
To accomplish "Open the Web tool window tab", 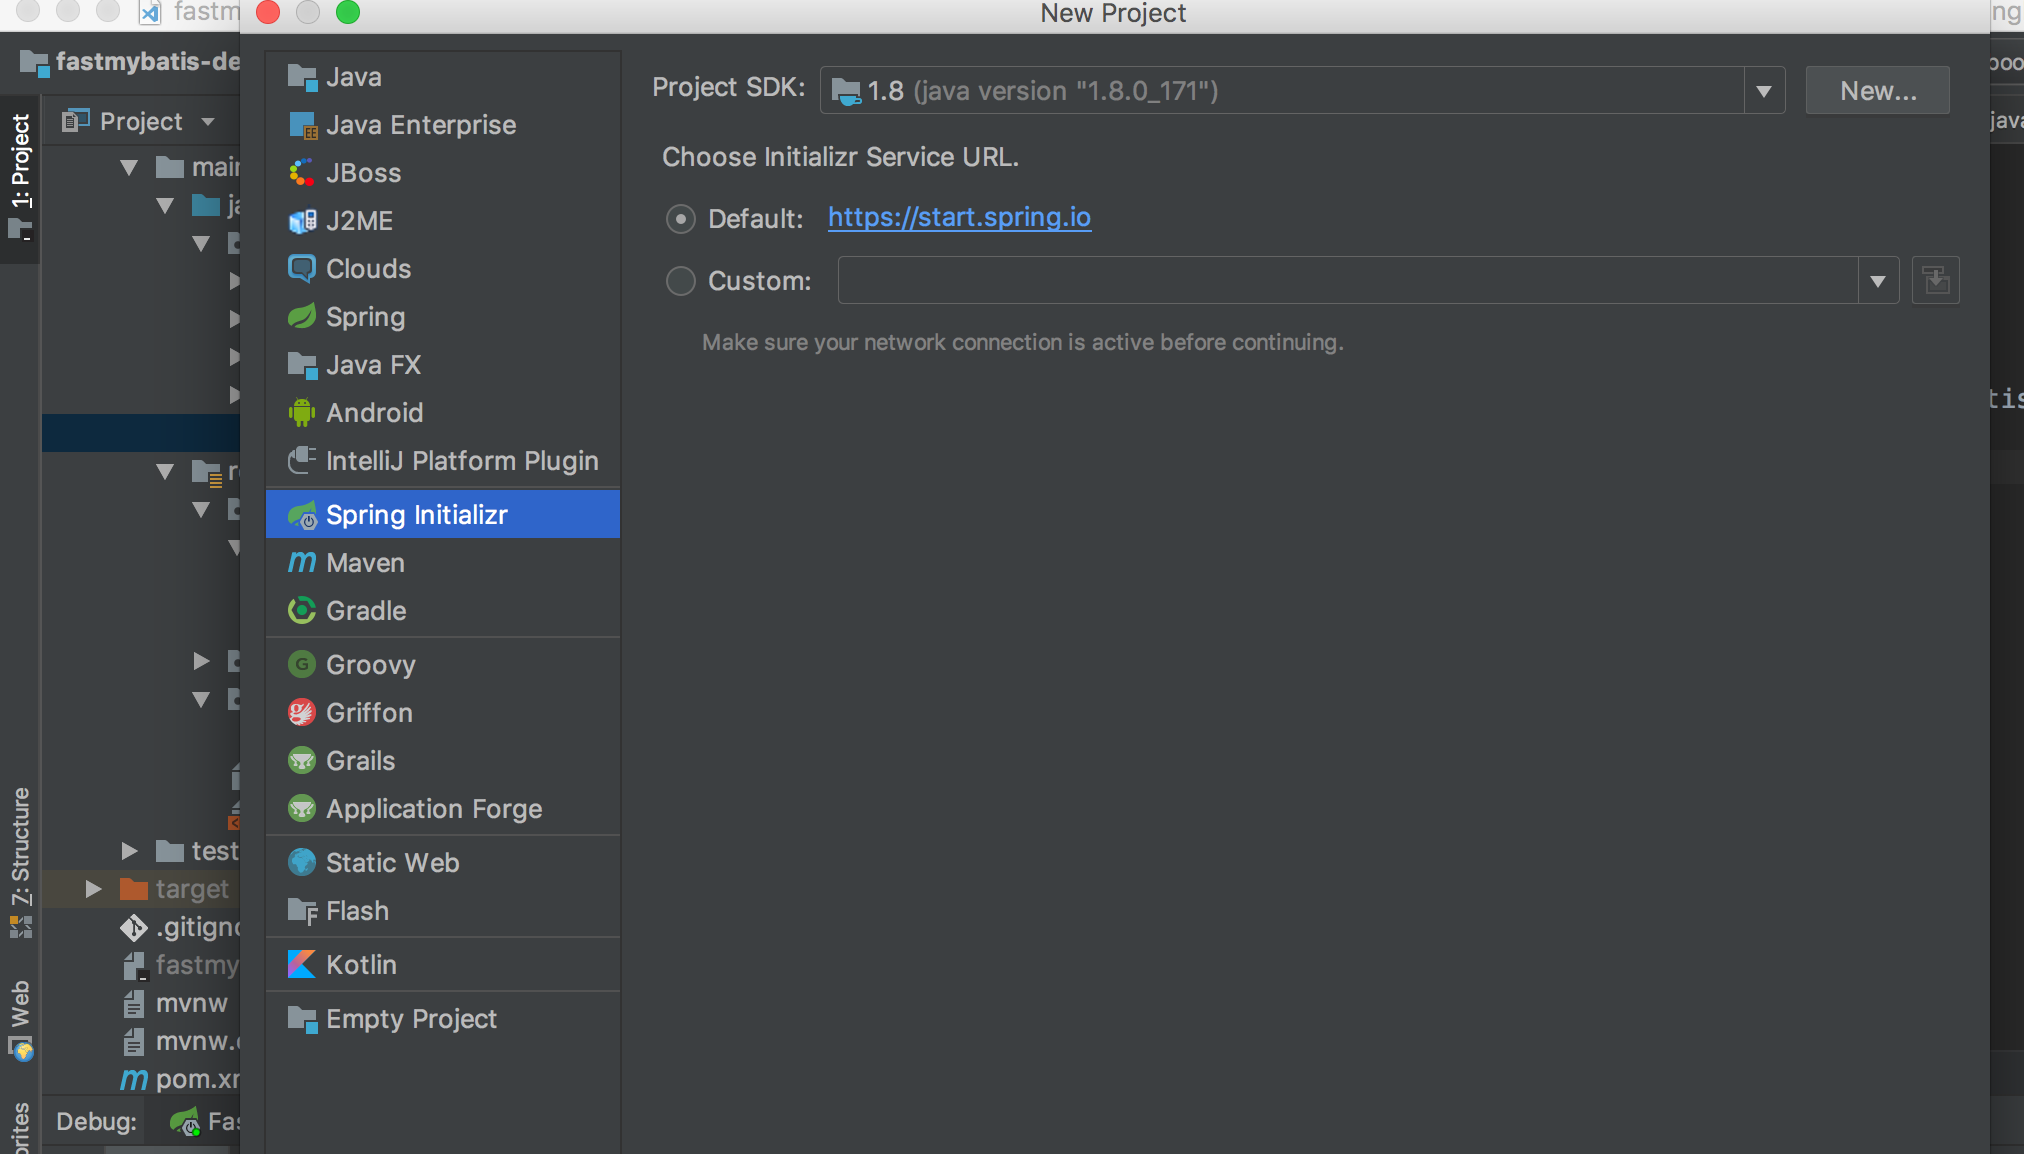I will click(20, 1020).
